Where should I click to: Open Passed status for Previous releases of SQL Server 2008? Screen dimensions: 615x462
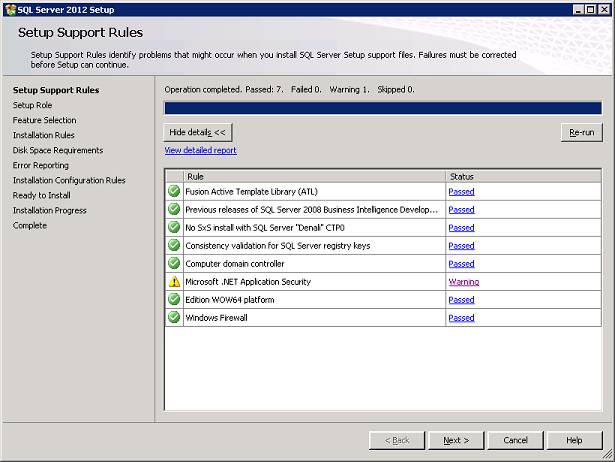[x=461, y=209]
